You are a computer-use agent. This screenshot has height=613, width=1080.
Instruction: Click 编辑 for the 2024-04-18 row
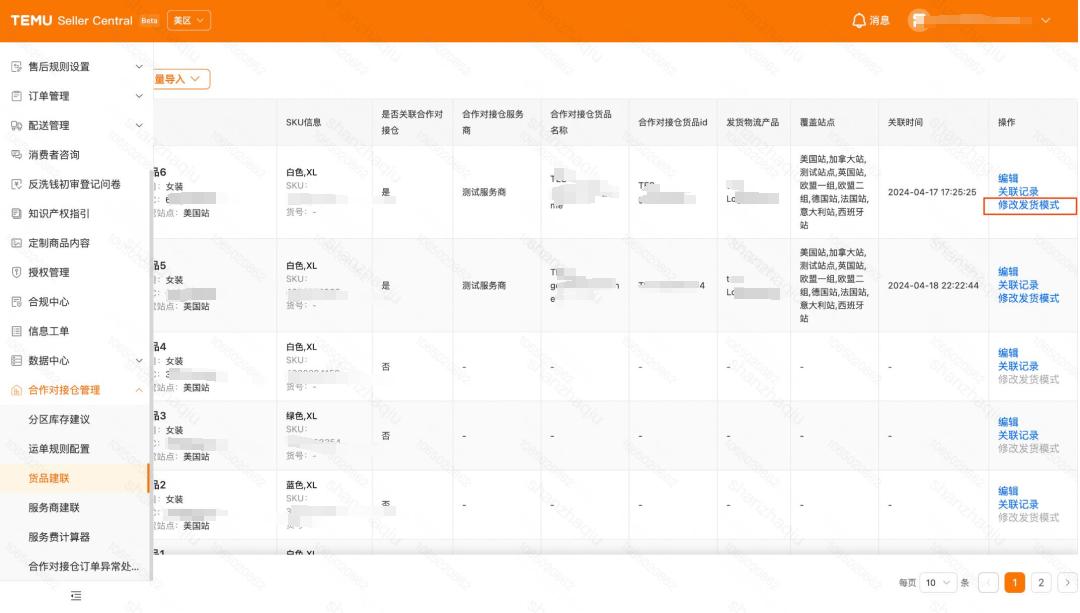(x=1008, y=272)
